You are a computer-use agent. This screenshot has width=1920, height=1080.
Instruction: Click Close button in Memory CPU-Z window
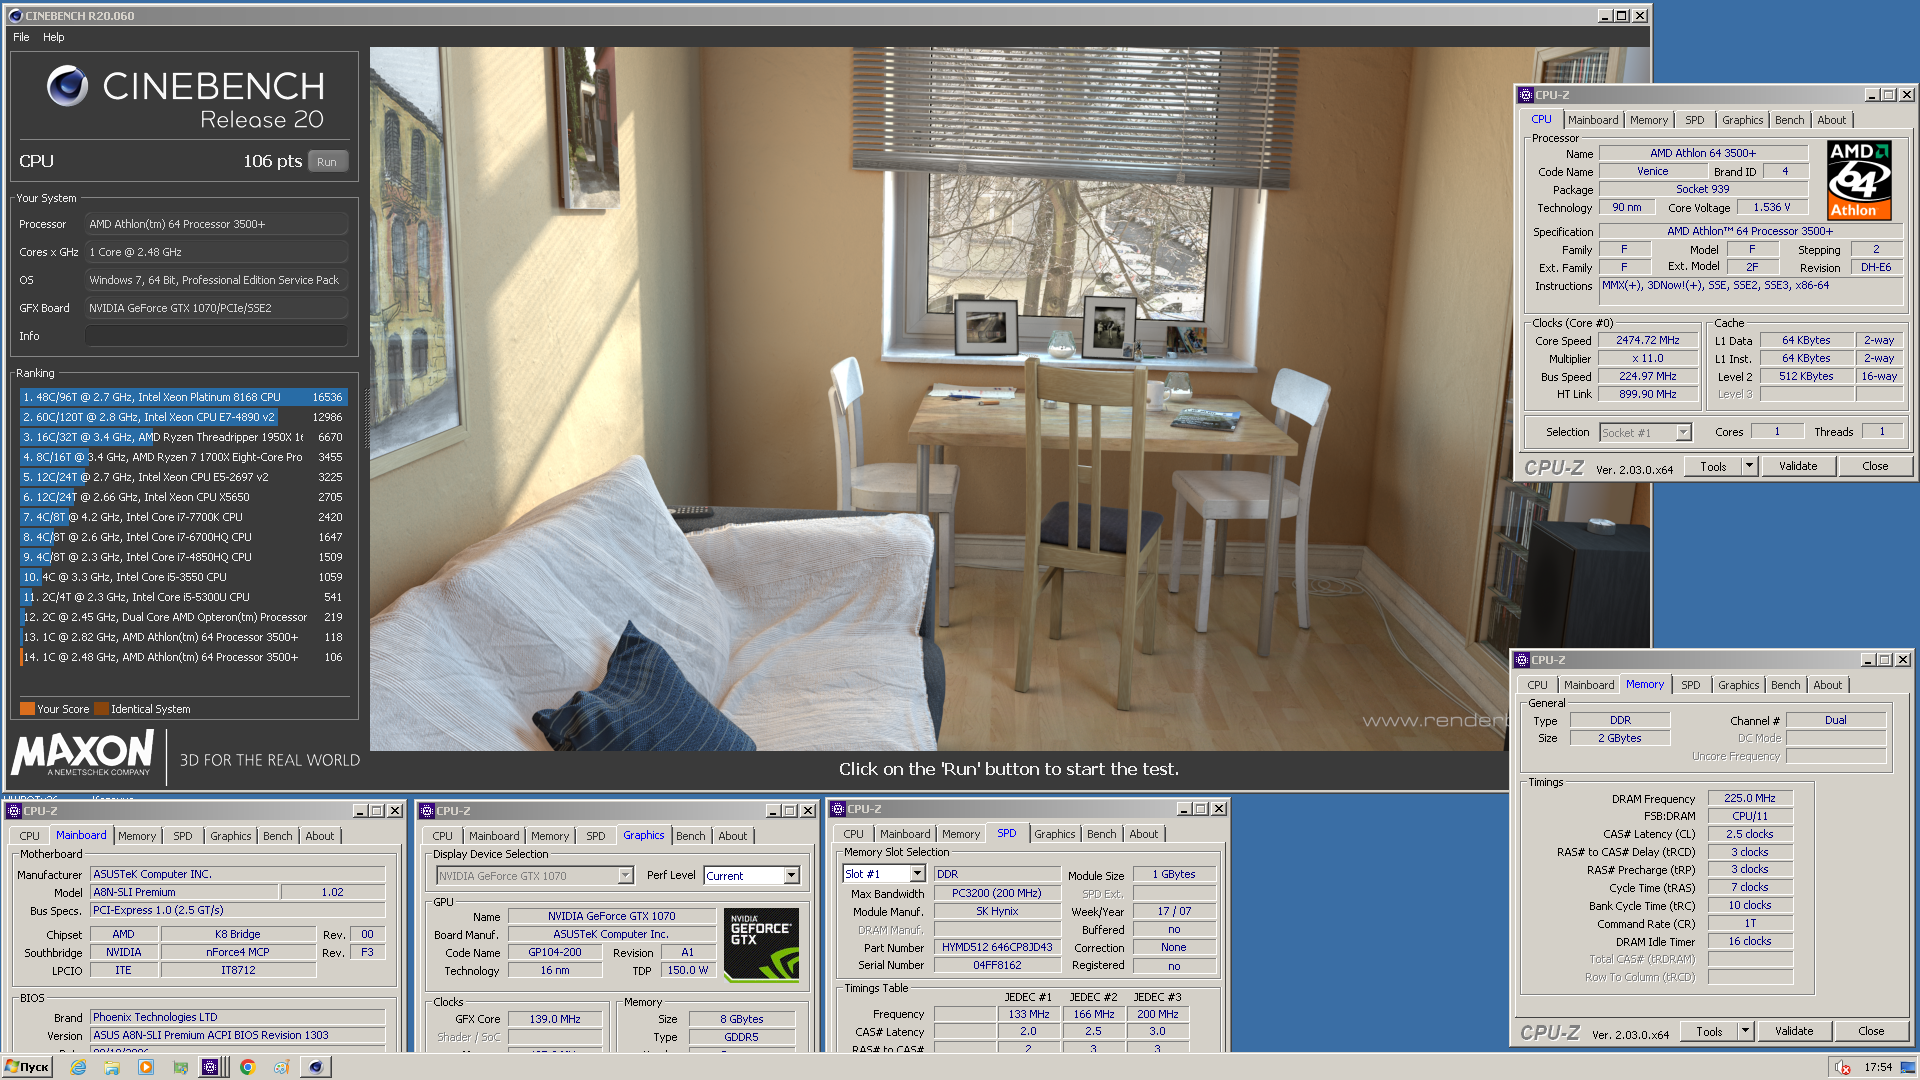point(1871,1031)
